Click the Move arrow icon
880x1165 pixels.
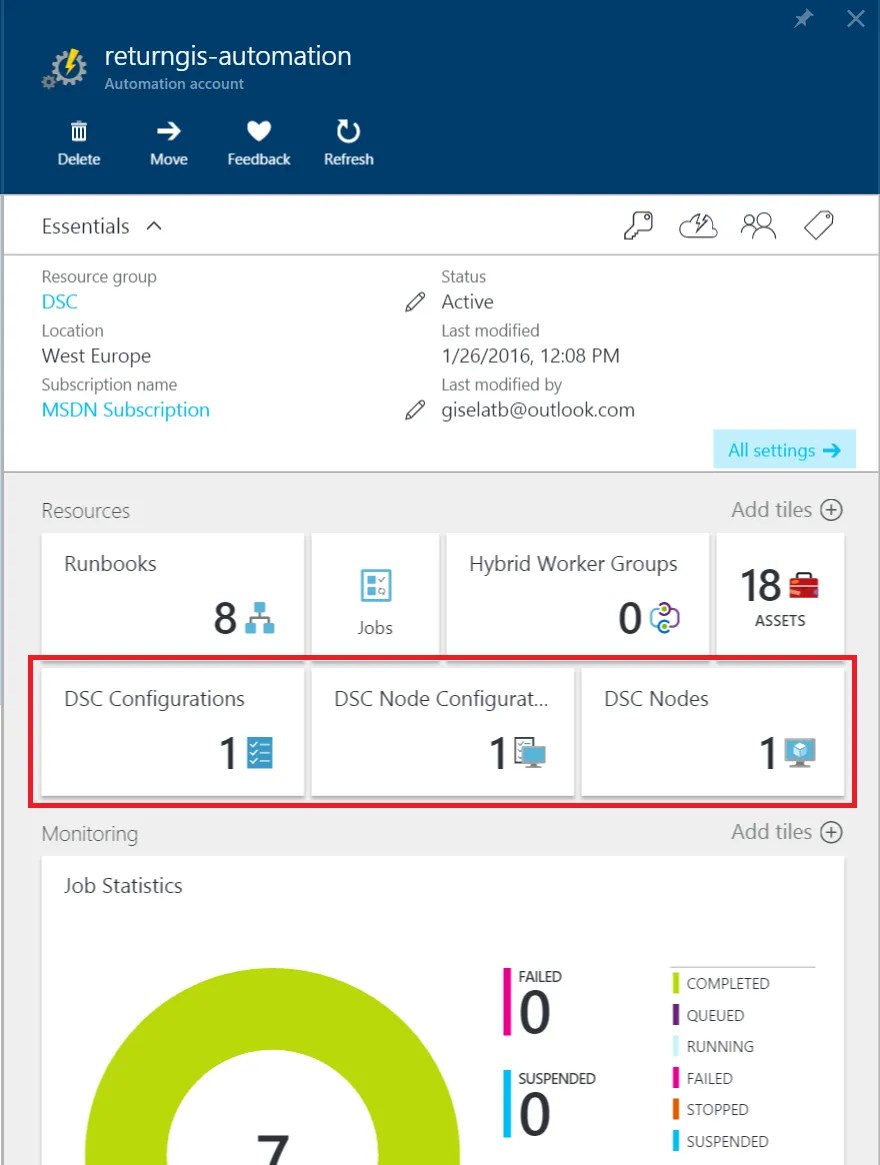[x=169, y=132]
